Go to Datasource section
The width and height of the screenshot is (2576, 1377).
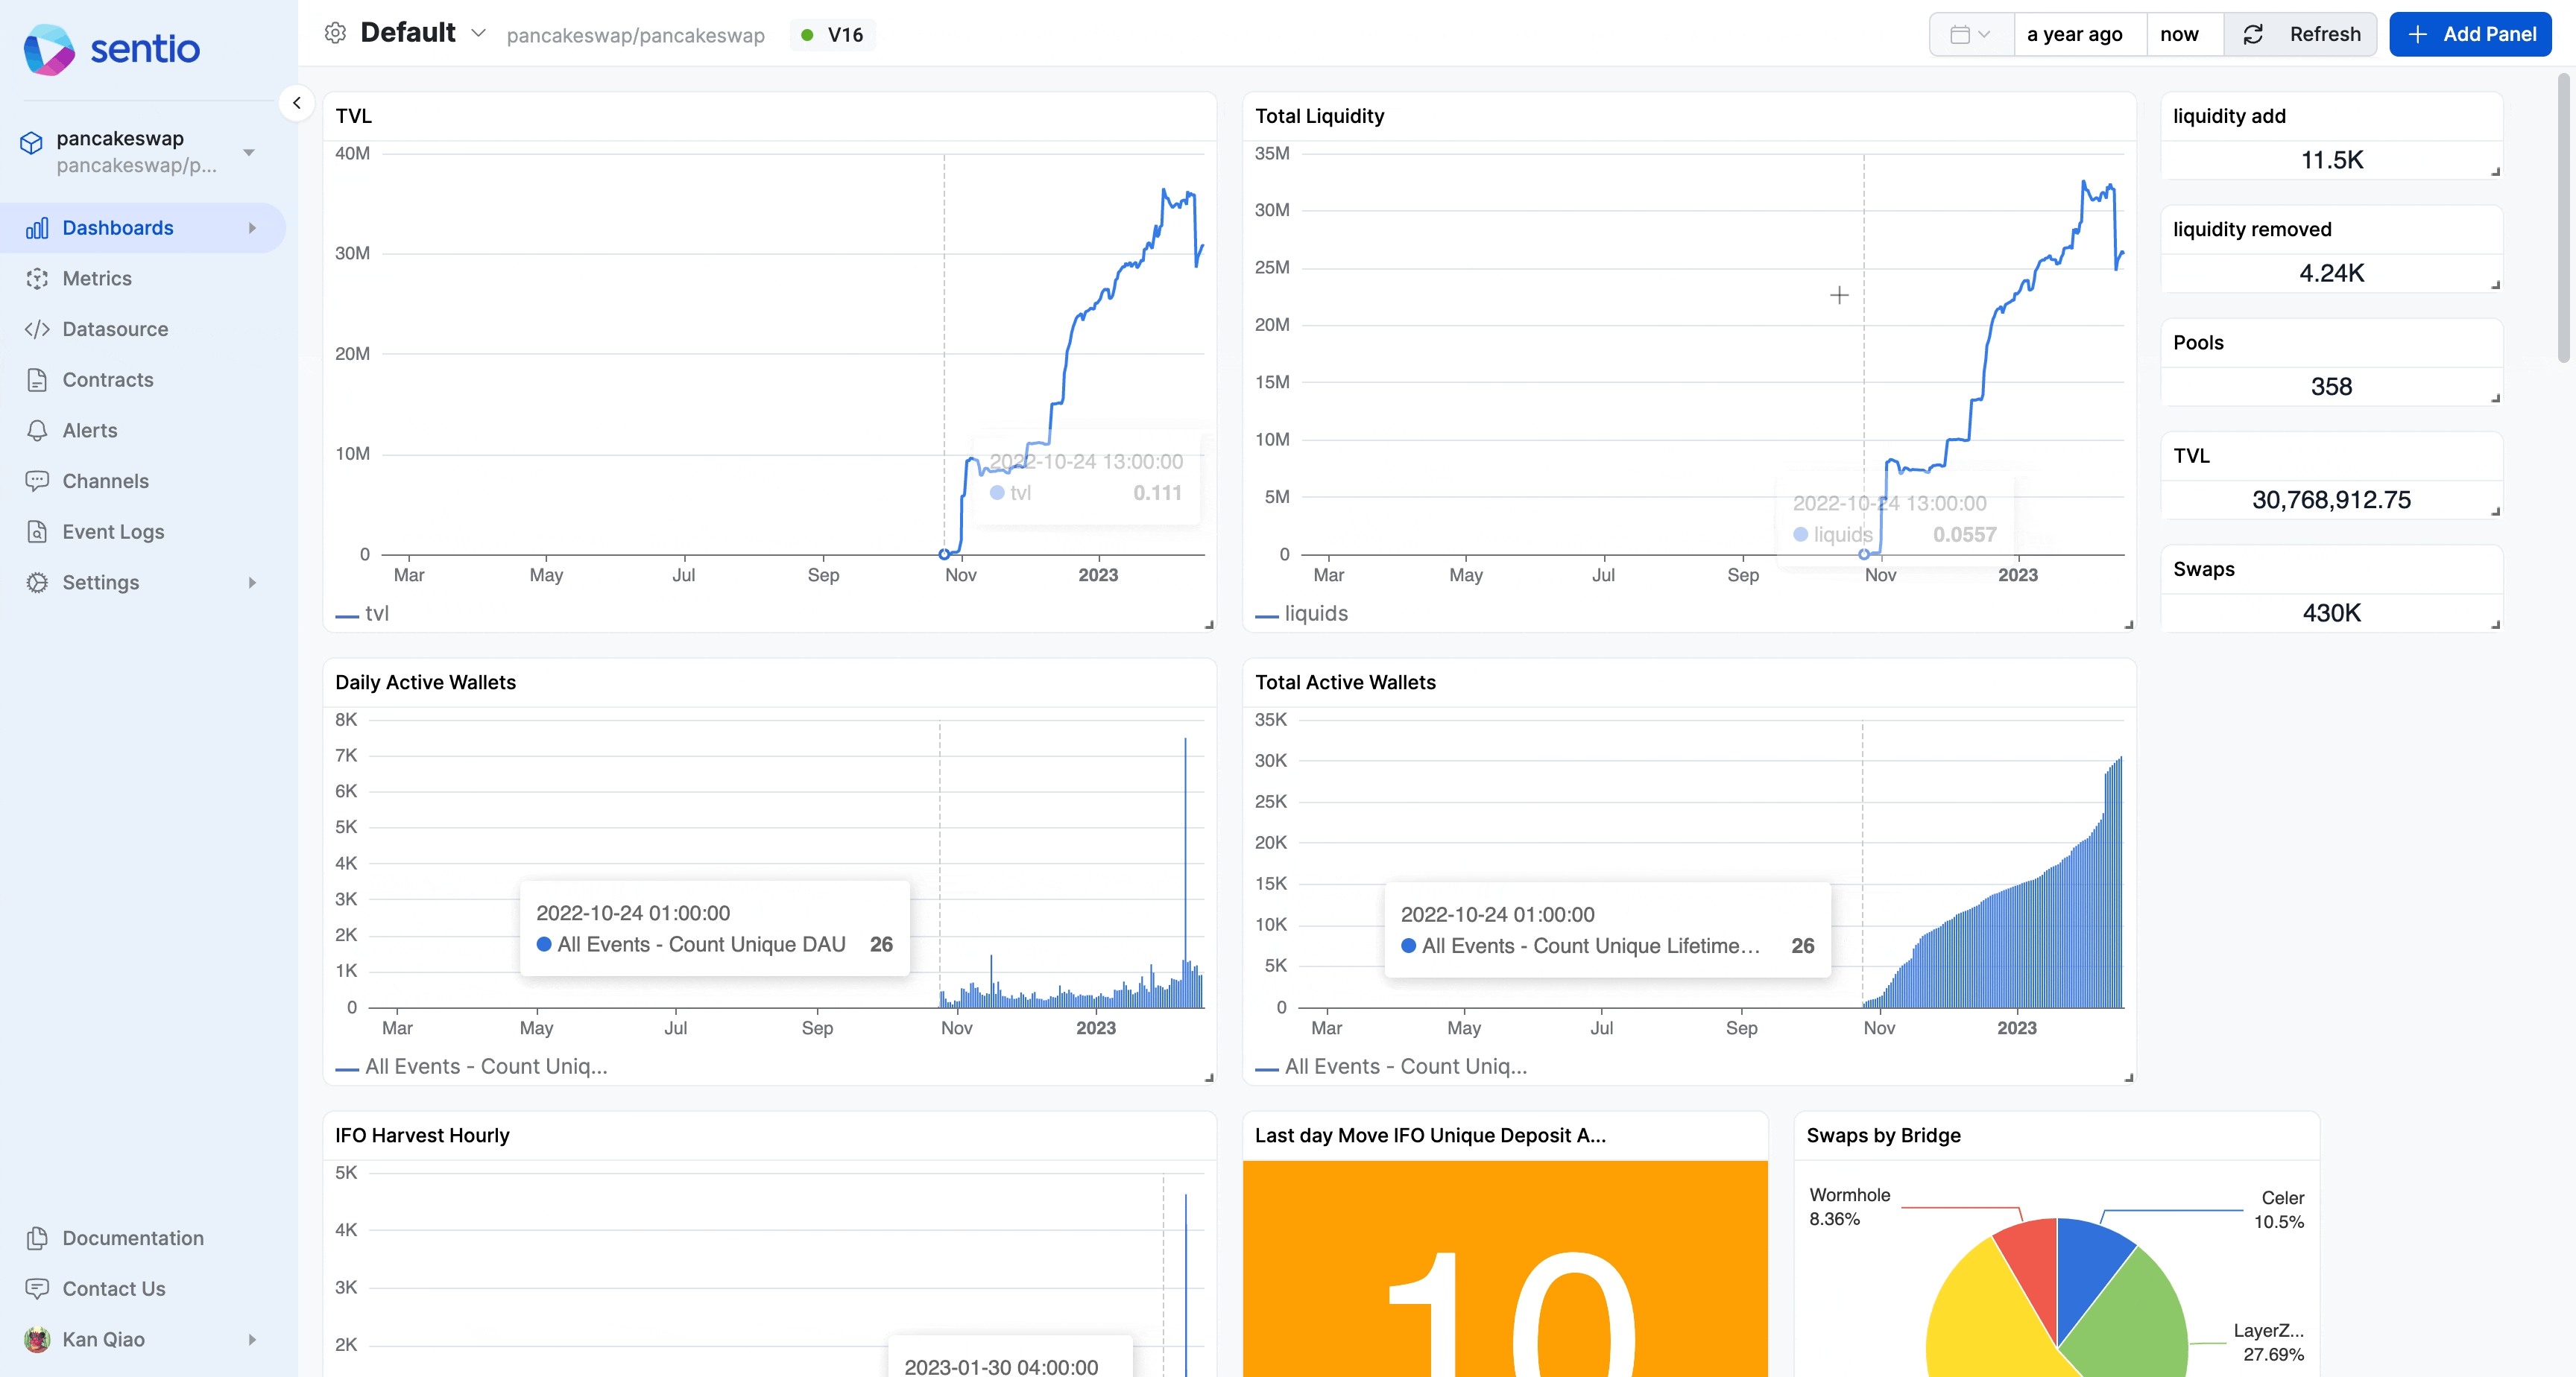[x=115, y=329]
